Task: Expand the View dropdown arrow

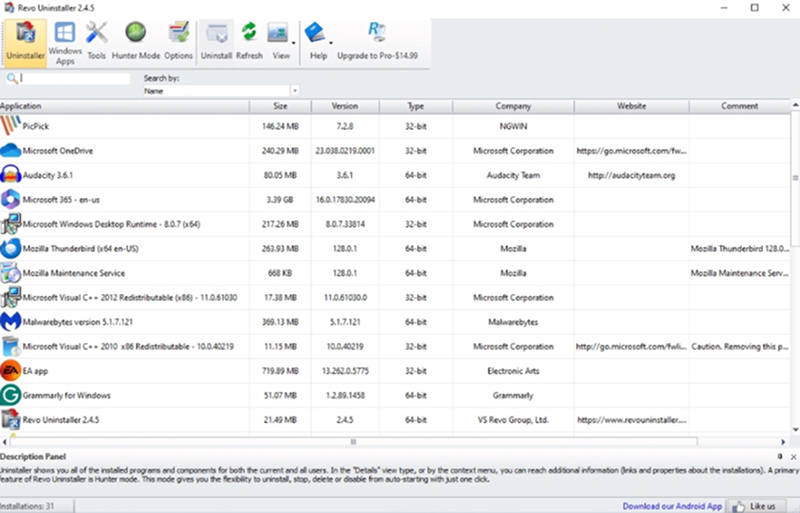Action: 293,43
